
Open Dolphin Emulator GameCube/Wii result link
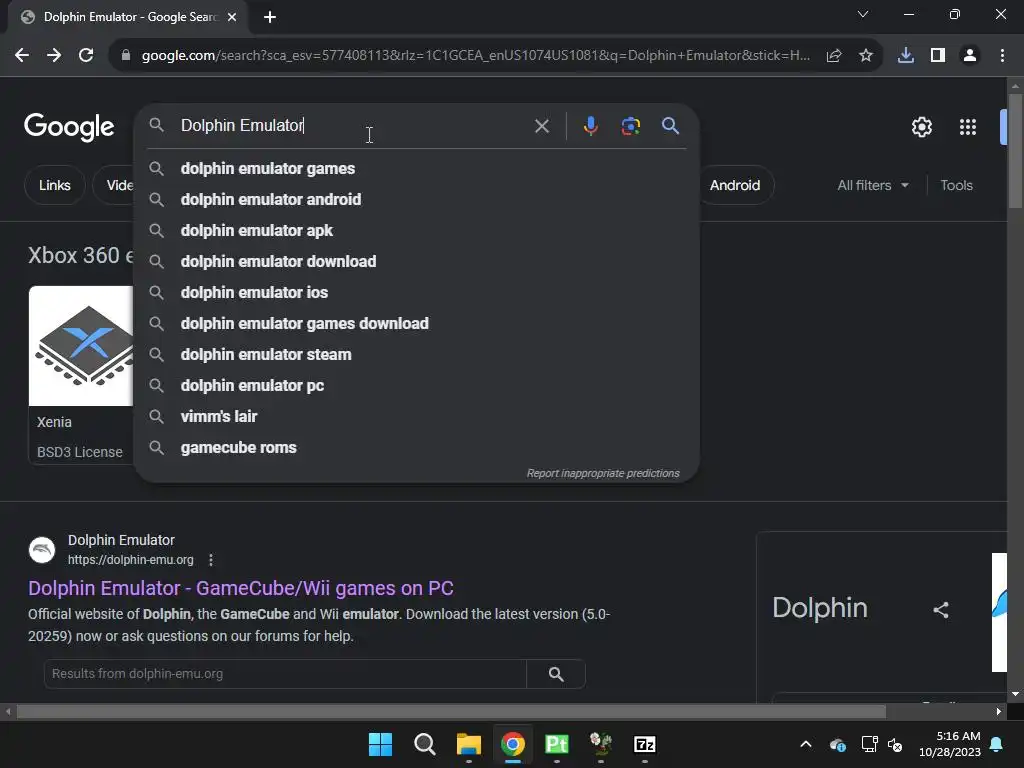[x=240, y=588]
